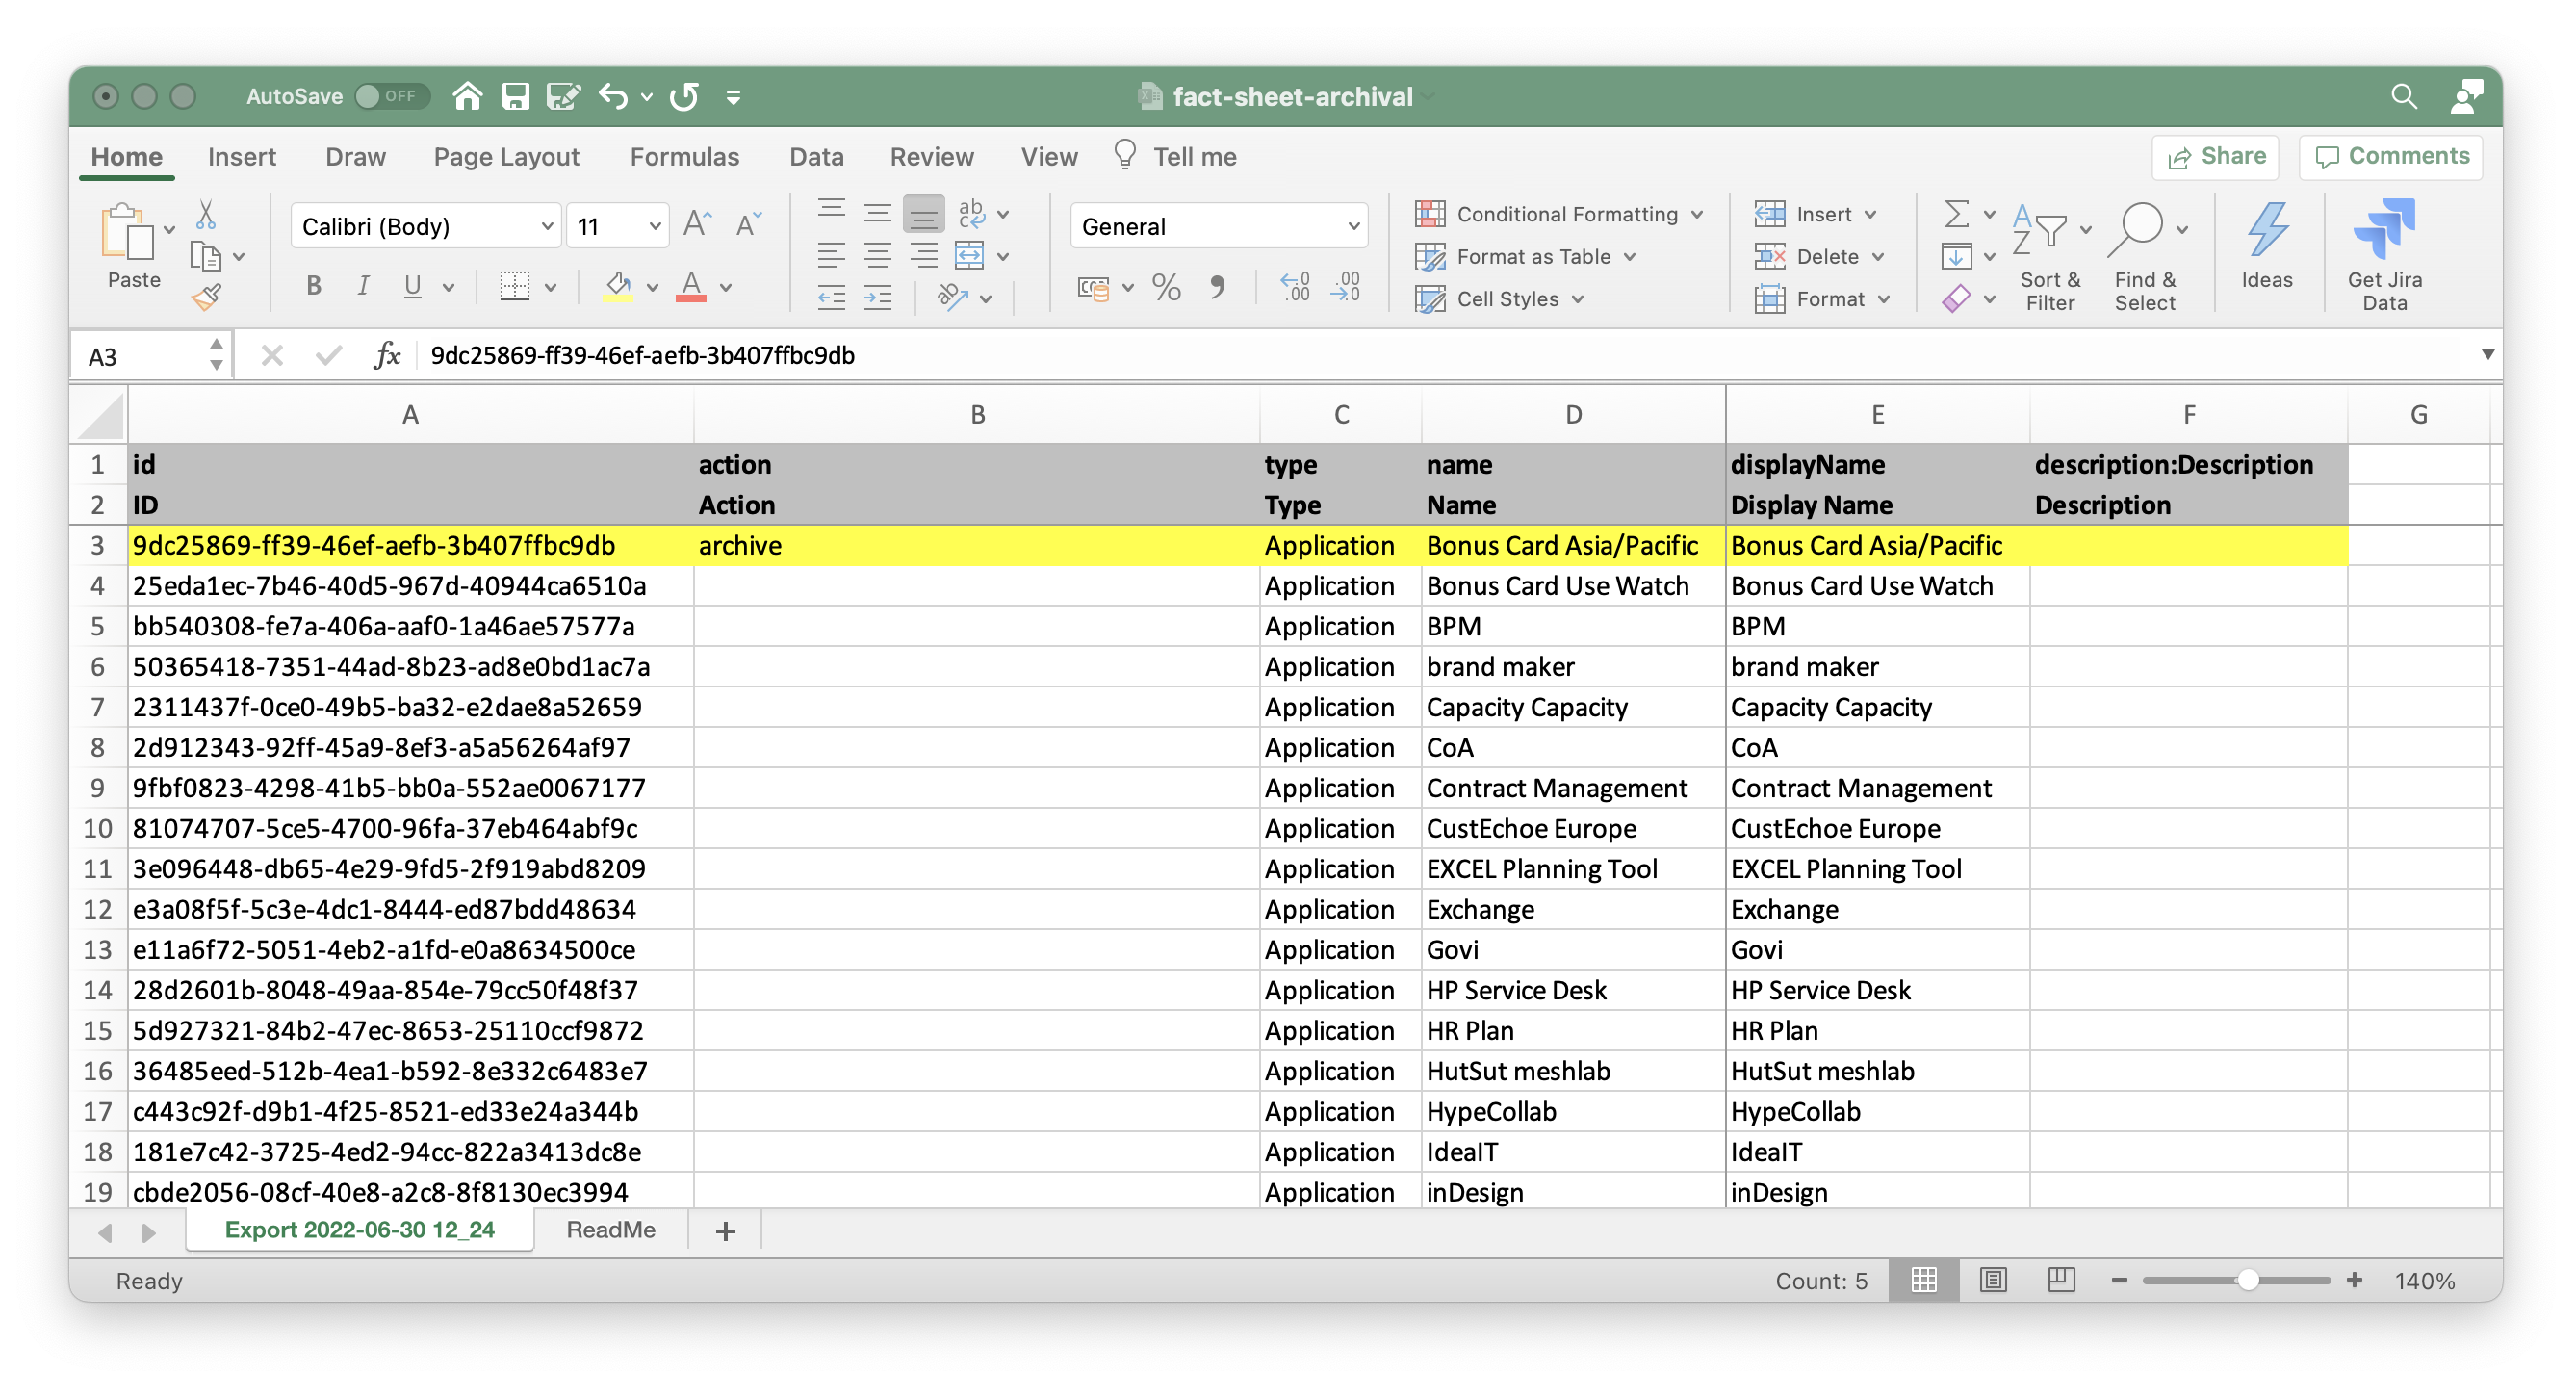Click the Cut scissors icon

pyautogui.click(x=206, y=214)
